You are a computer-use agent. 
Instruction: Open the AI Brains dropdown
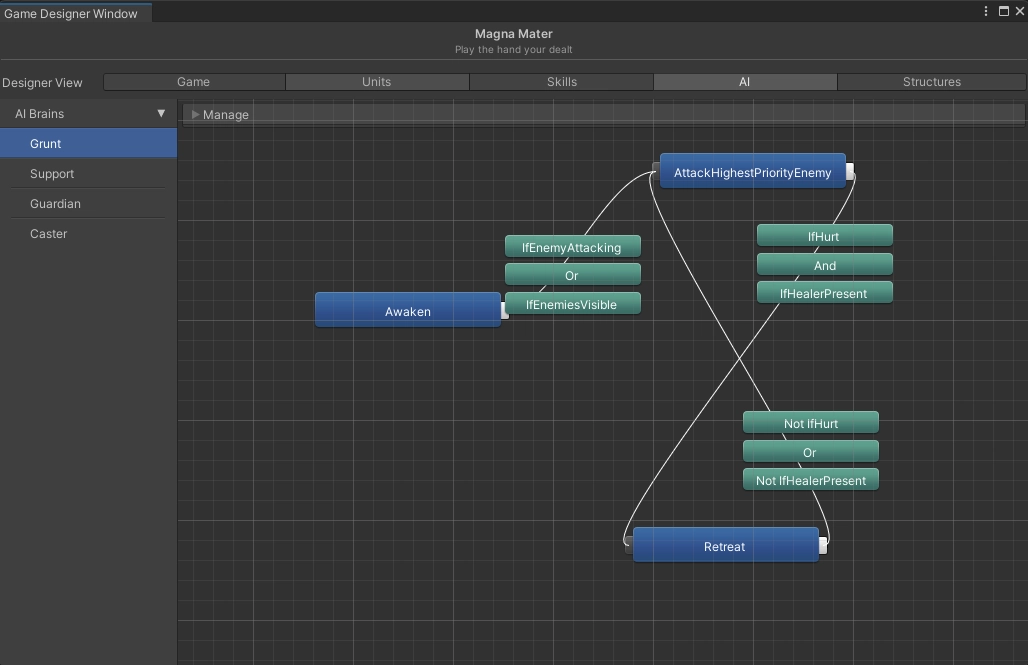click(x=161, y=114)
